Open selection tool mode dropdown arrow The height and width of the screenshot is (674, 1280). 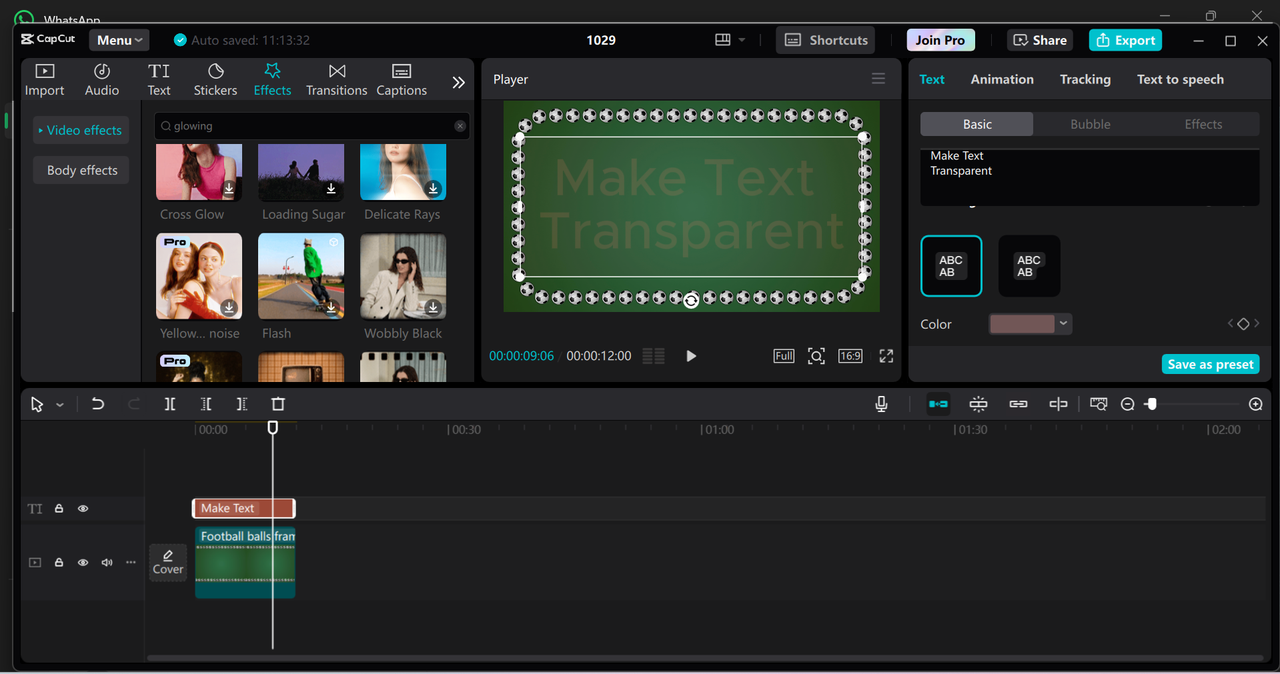60,405
